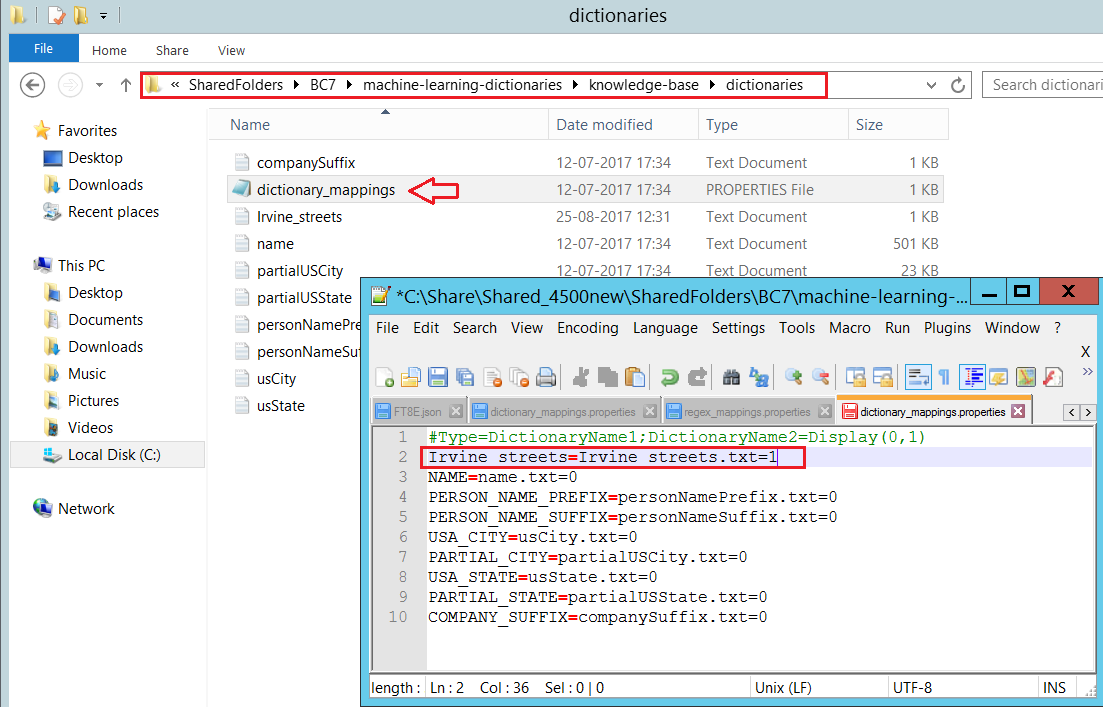Open the Explorer Share ribbon tab
The width and height of the screenshot is (1103, 707).
(172, 51)
